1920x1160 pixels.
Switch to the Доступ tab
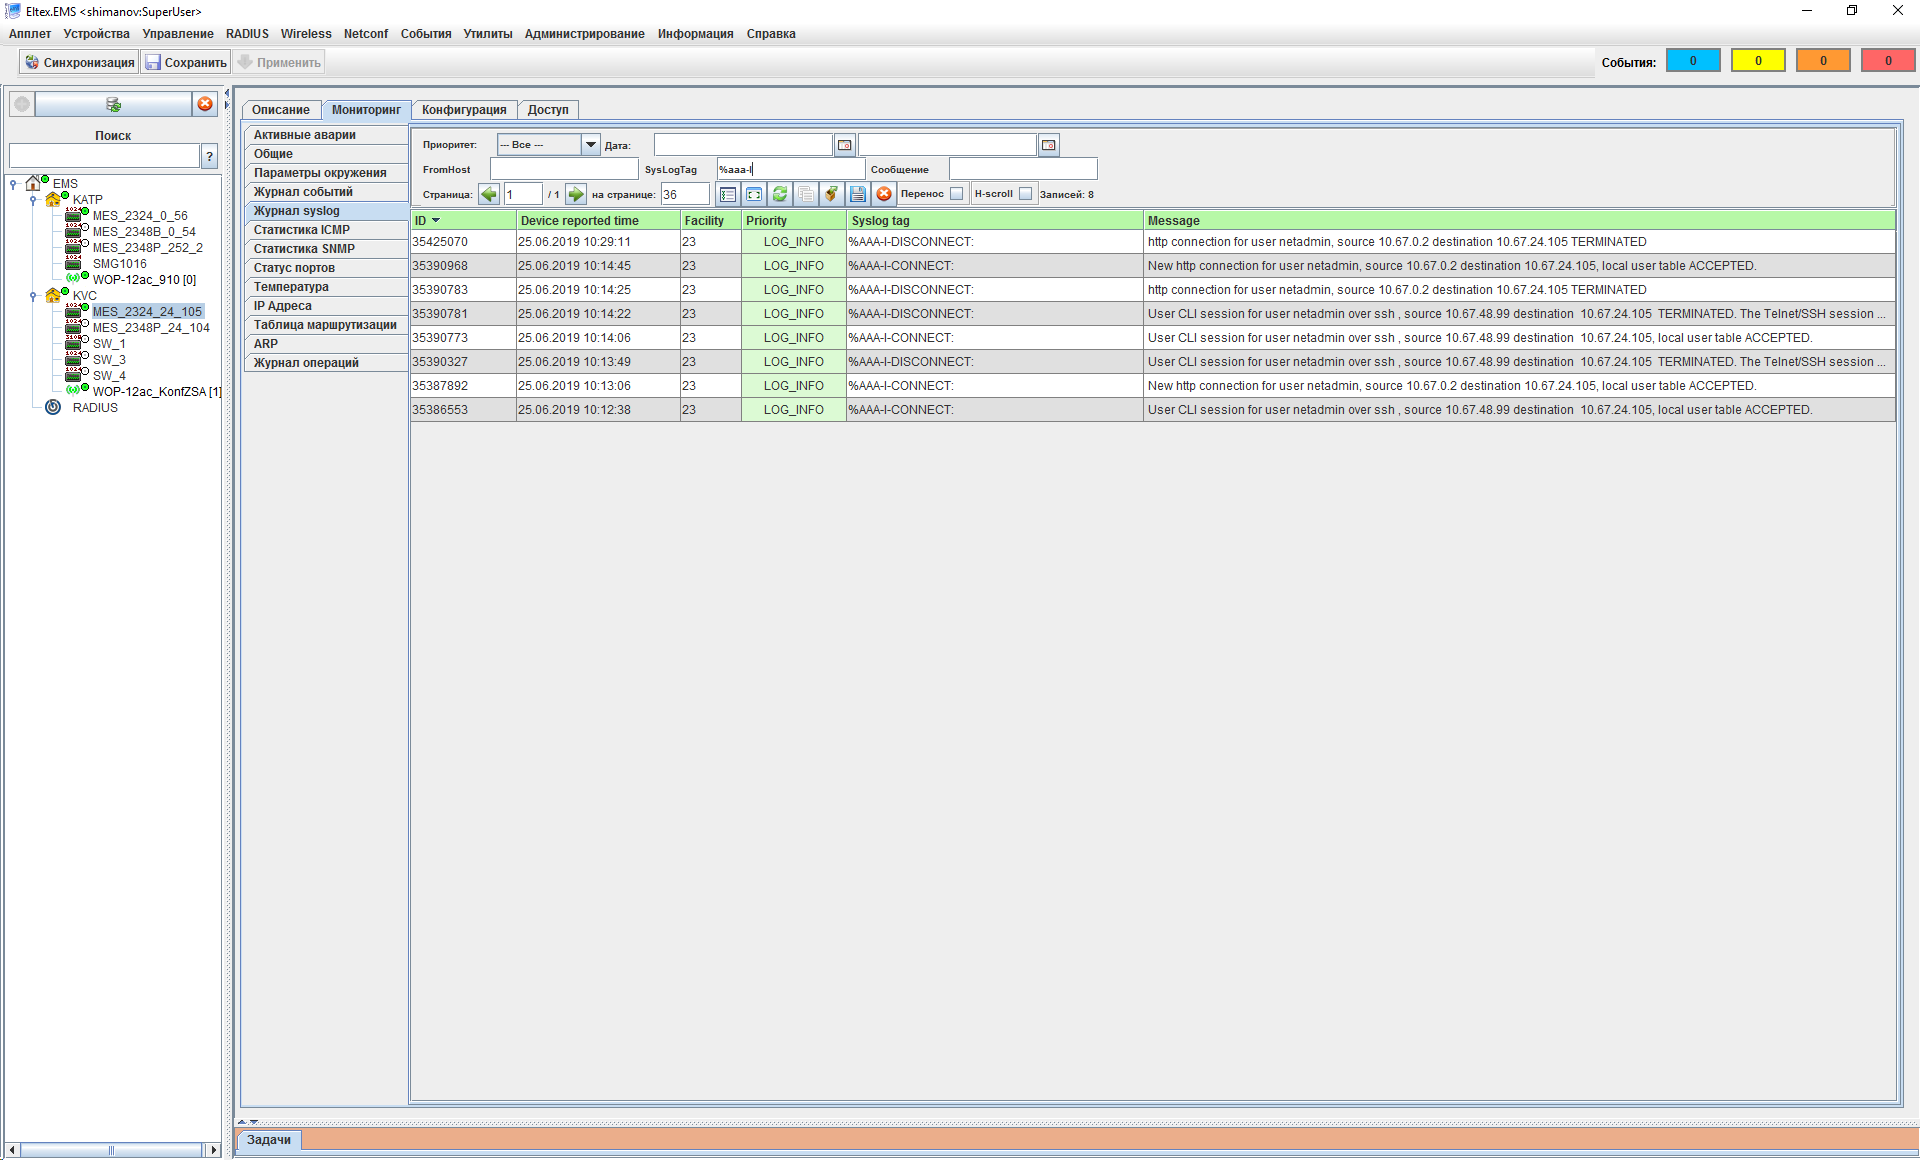(x=548, y=109)
